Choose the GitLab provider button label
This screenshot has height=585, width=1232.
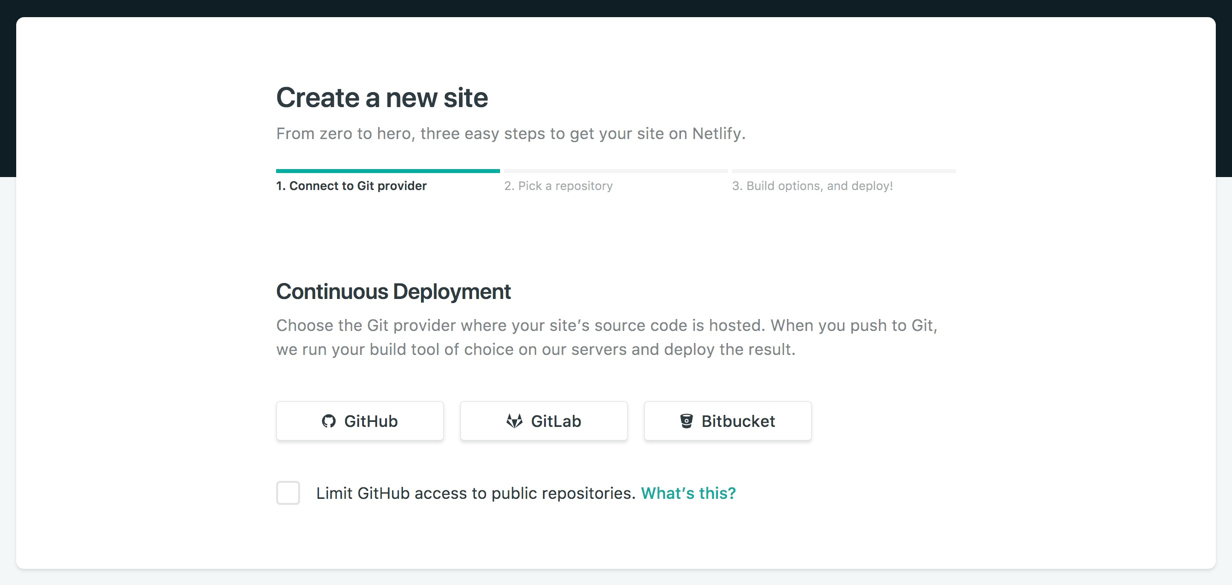[x=556, y=421]
